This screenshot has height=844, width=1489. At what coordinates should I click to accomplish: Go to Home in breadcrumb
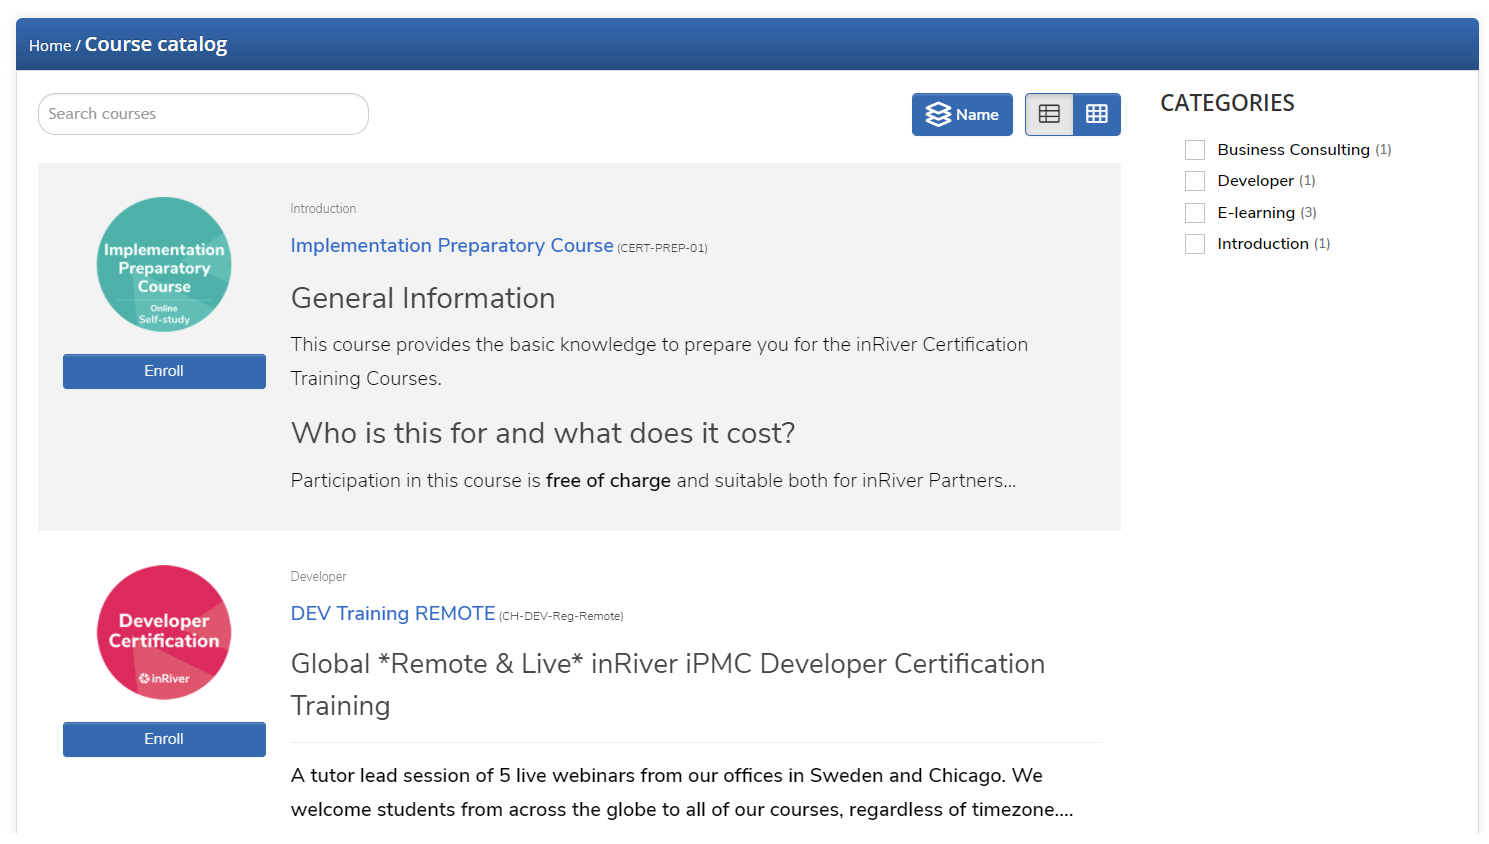point(50,46)
